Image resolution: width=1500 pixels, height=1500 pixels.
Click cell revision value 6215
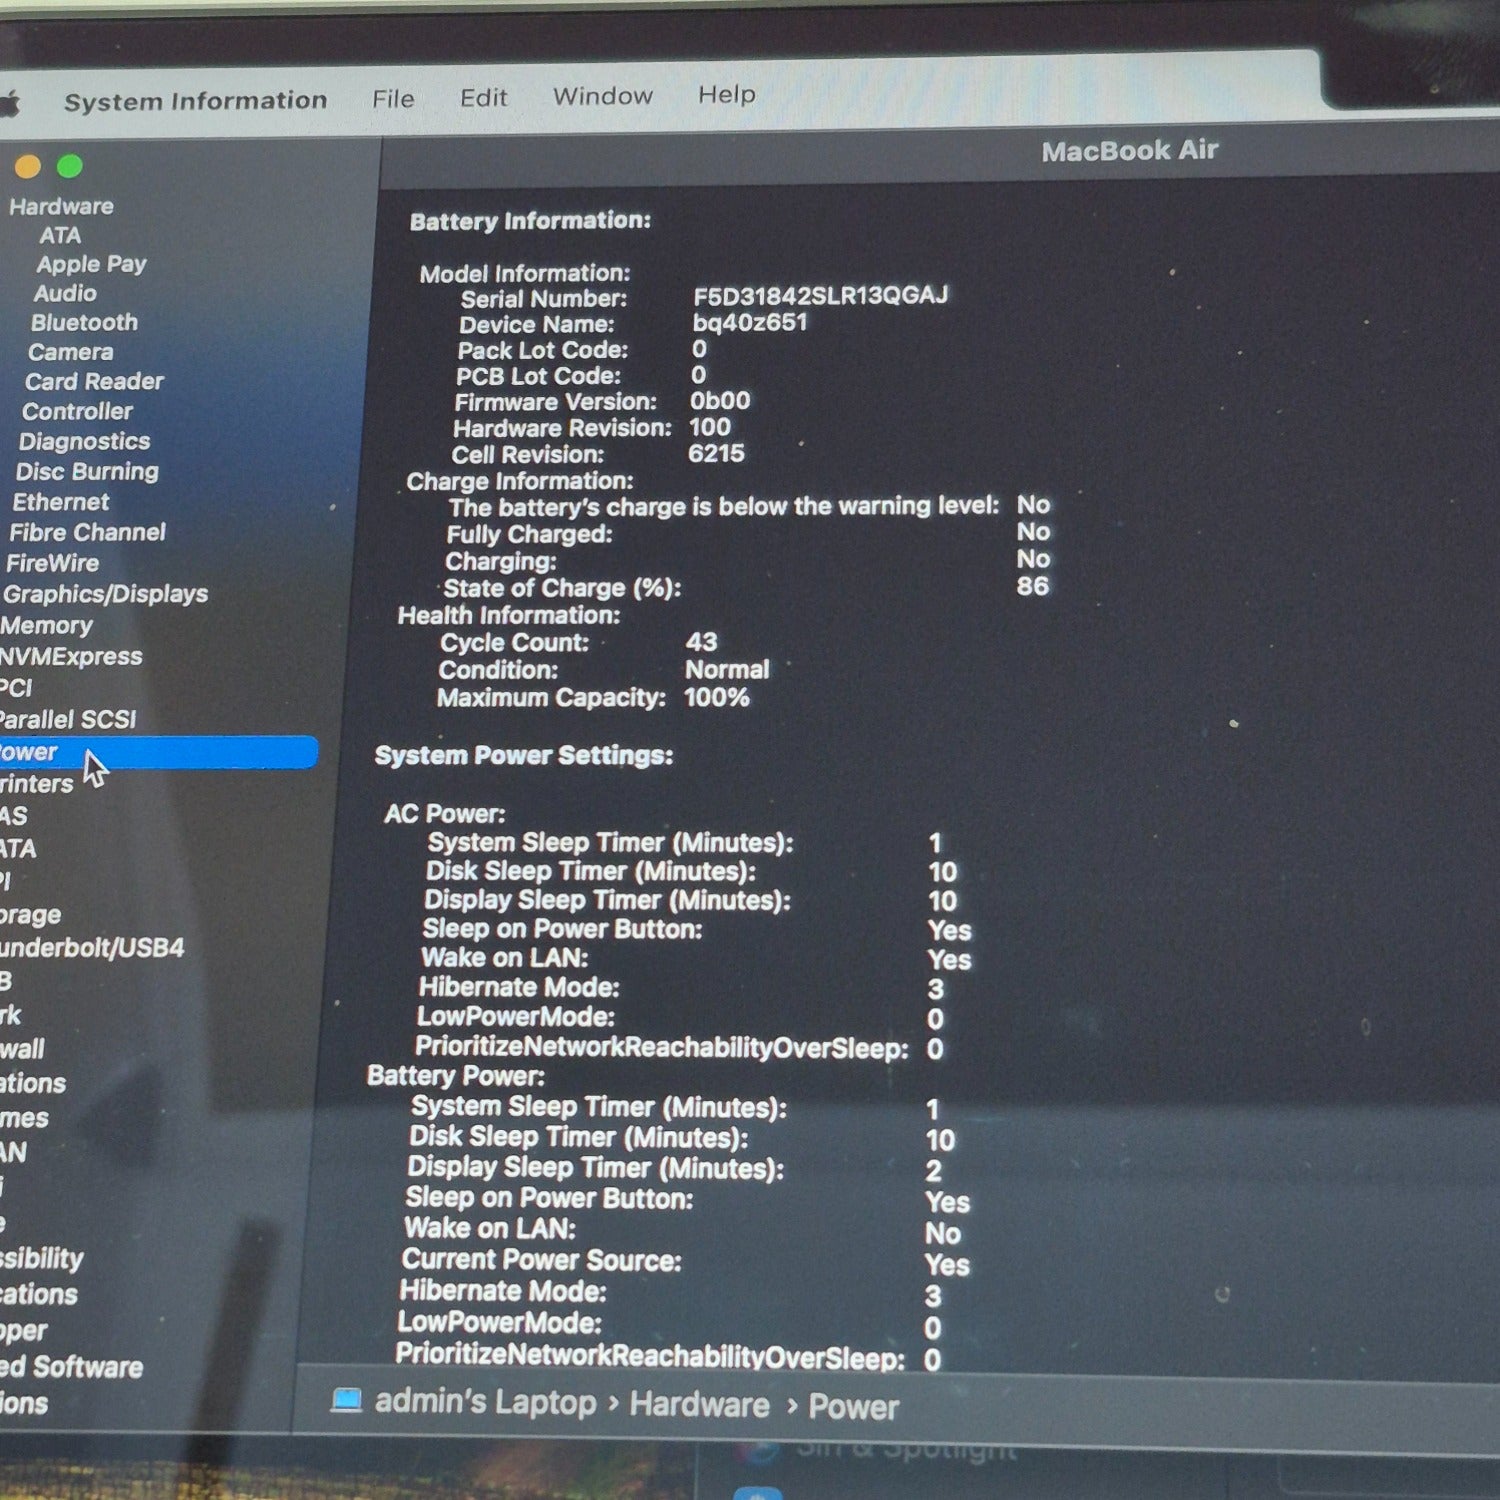[716, 453]
